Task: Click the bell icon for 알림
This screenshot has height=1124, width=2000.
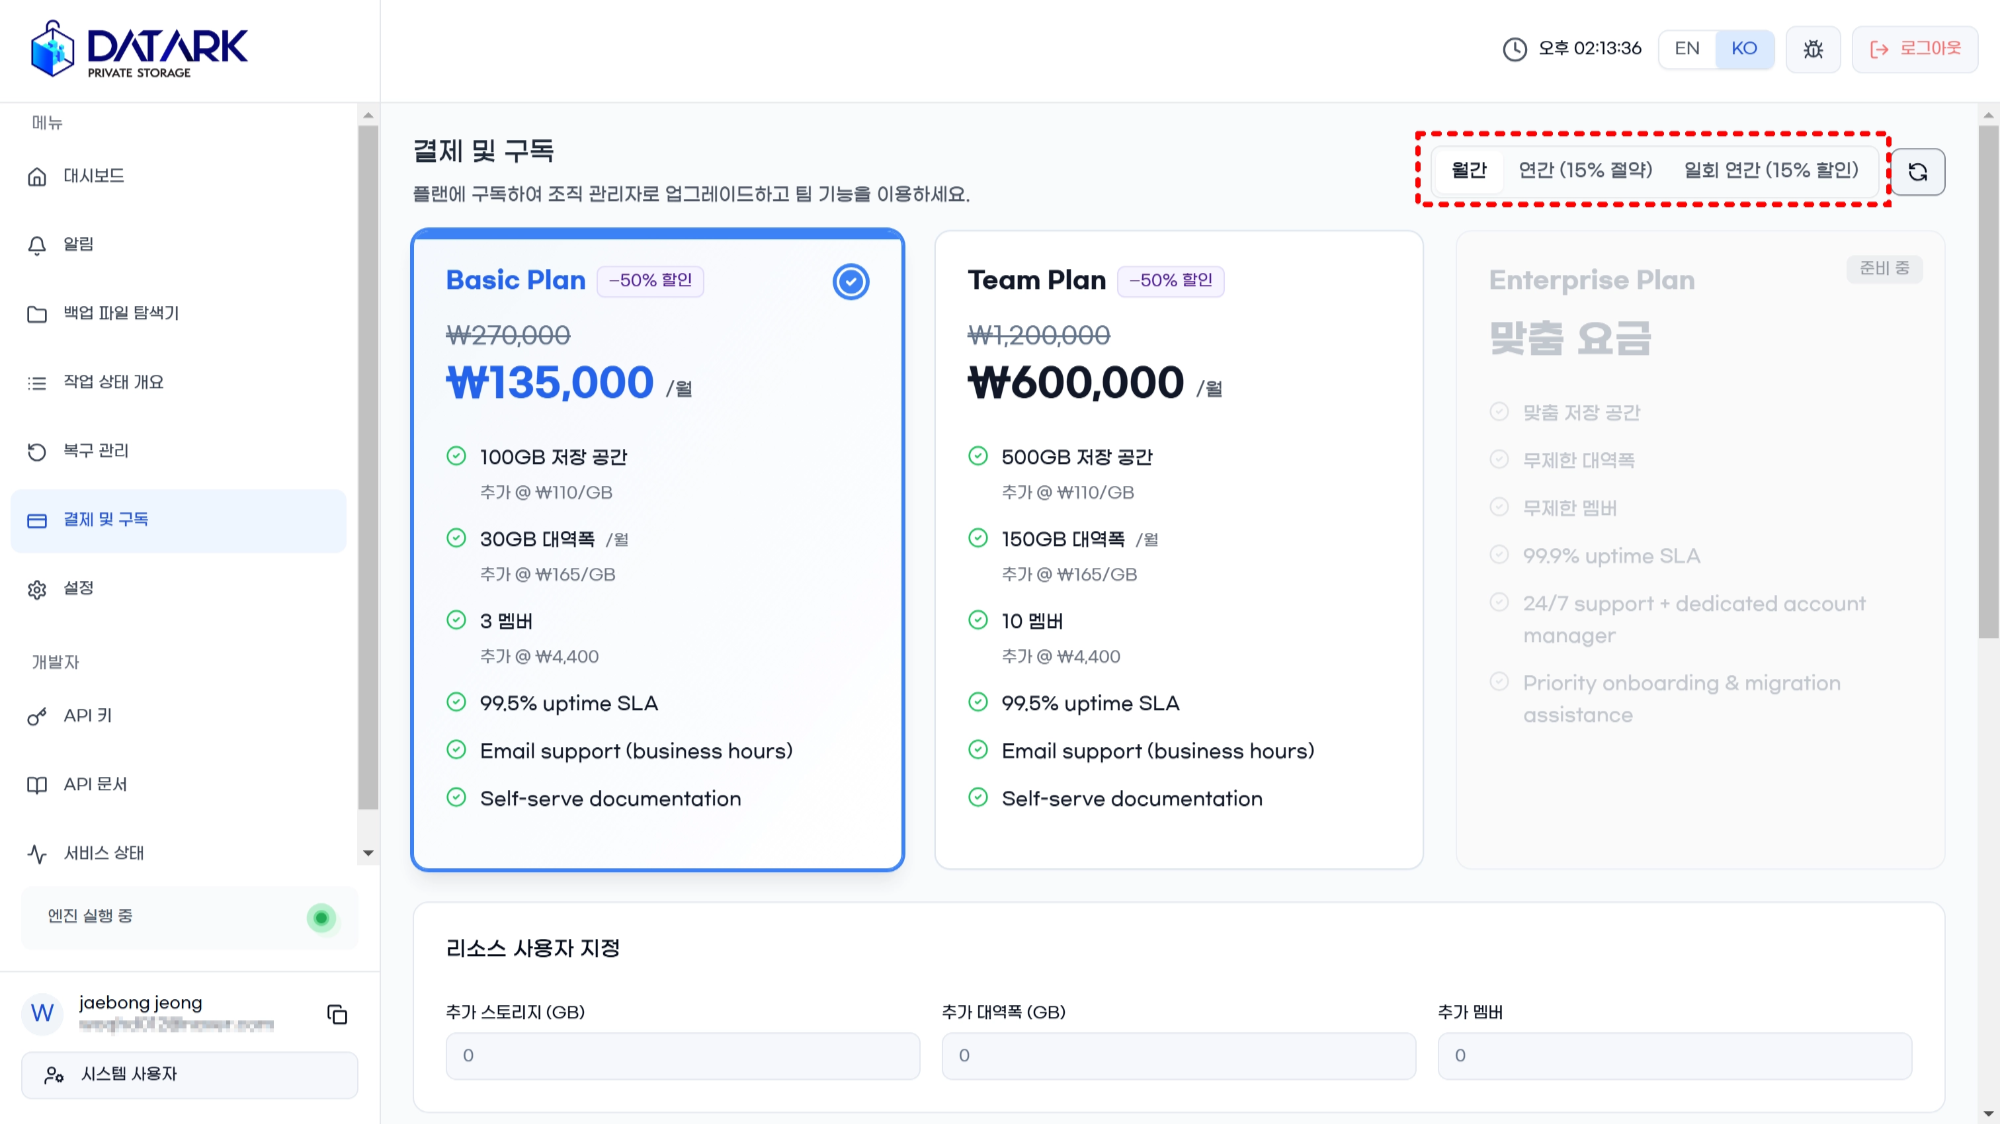Action: click(37, 245)
